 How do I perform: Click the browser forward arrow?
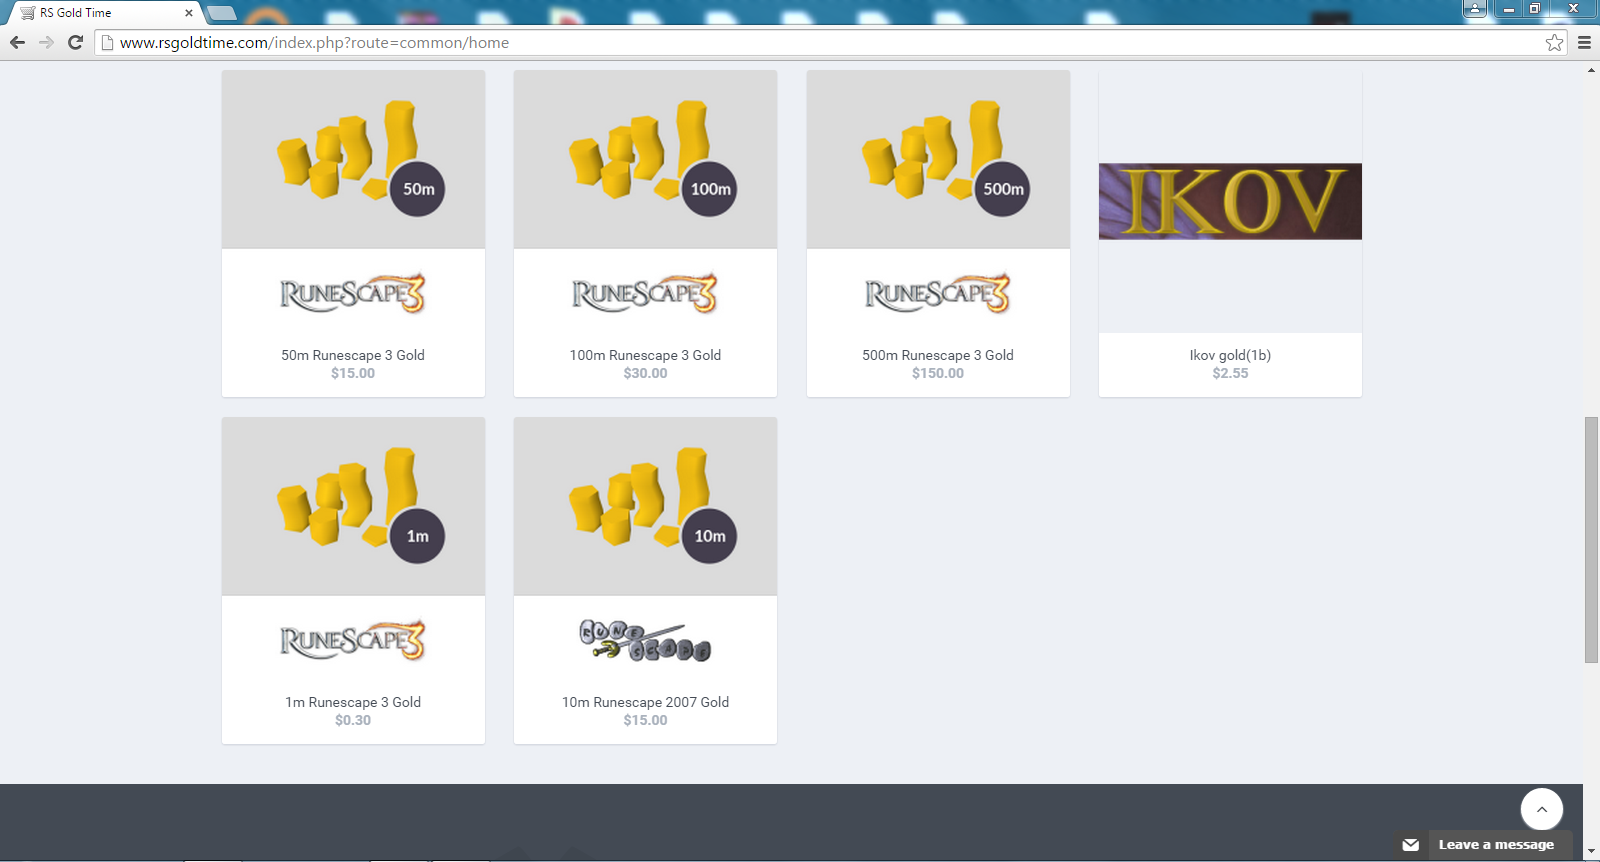coord(46,42)
